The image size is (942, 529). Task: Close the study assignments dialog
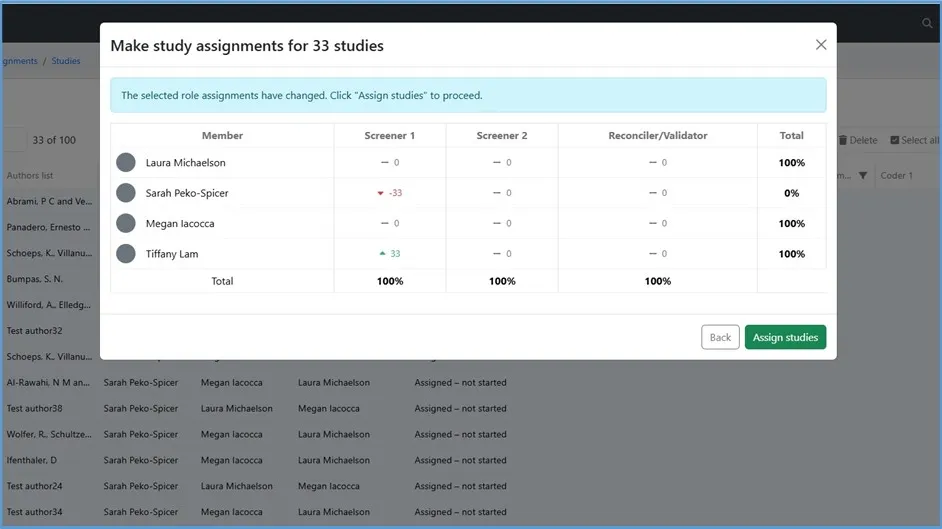tap(821, 45)
